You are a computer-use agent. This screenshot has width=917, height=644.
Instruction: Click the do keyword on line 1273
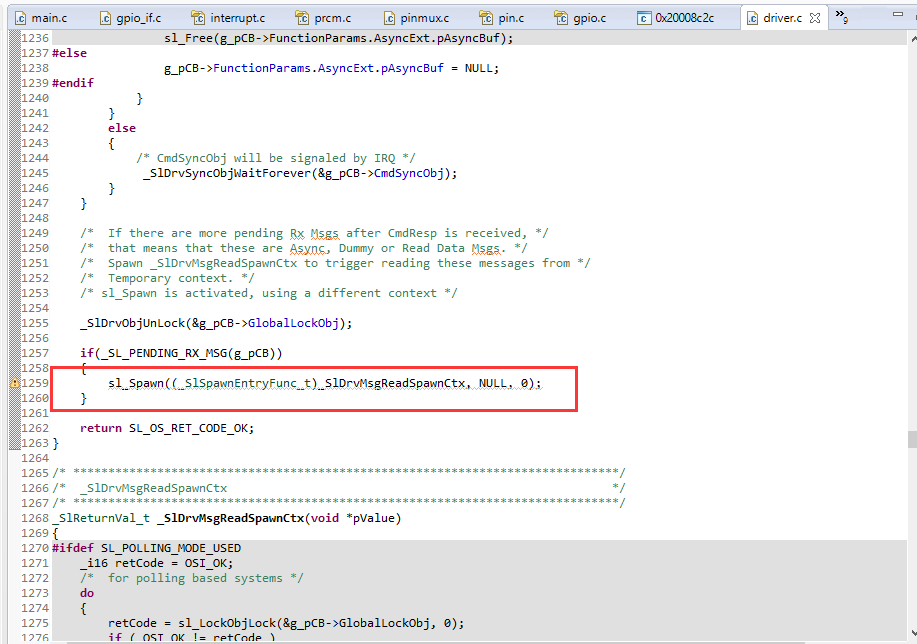(87, 593)
